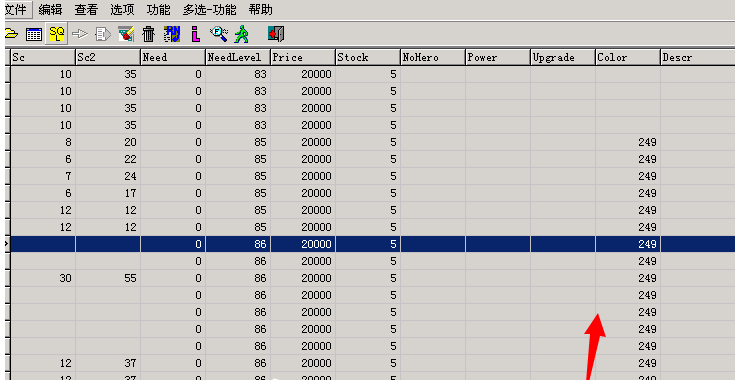The width and height of the screenshot is (735, 380).
Task: Select the Sc2 cell with value 20
Action: tap(108, 142)
